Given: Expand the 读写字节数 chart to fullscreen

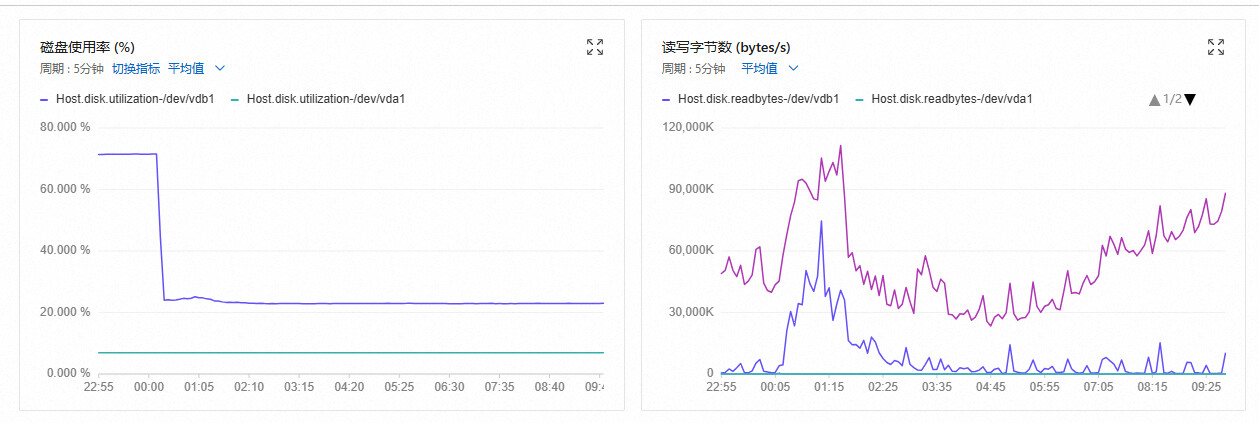Looking at the screenshot, I should click(x=1216, y=47).
